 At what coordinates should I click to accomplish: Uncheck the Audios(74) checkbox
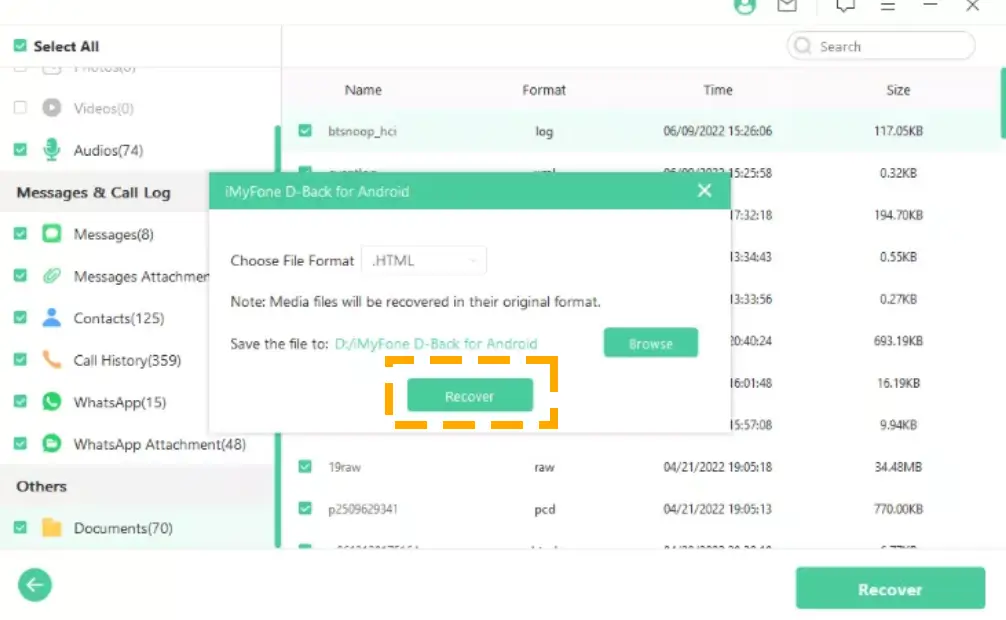[20, 150]
